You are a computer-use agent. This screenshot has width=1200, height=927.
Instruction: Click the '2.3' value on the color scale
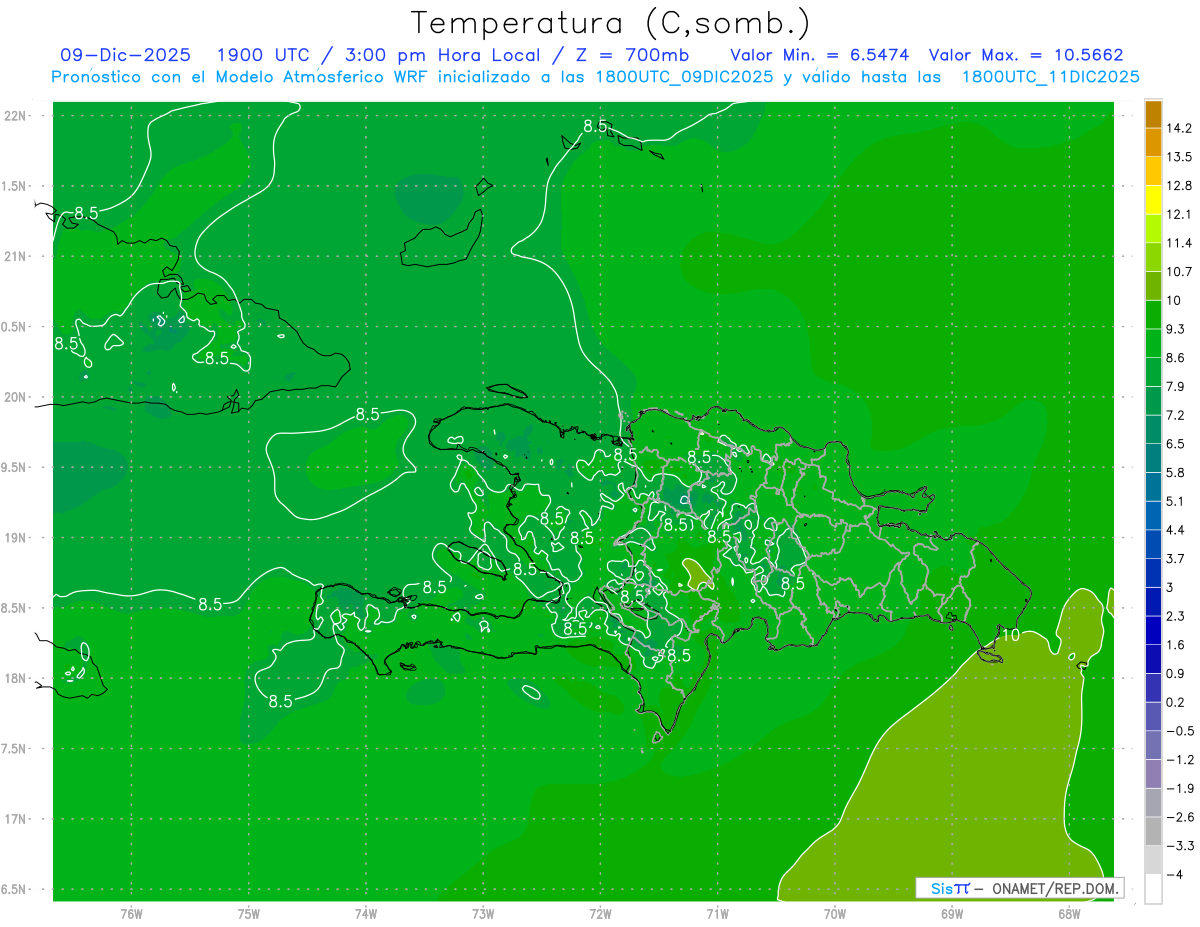[x=1175, y=616]
